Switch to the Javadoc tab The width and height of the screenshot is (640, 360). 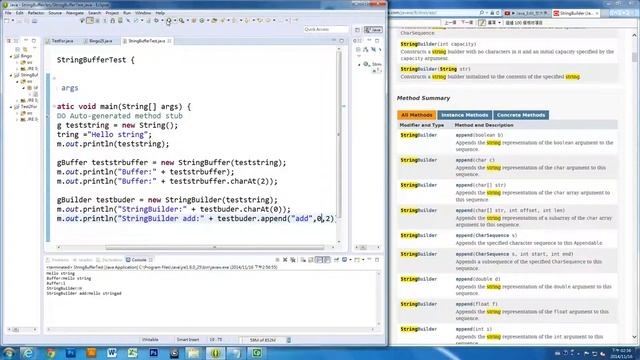(83, 260)
